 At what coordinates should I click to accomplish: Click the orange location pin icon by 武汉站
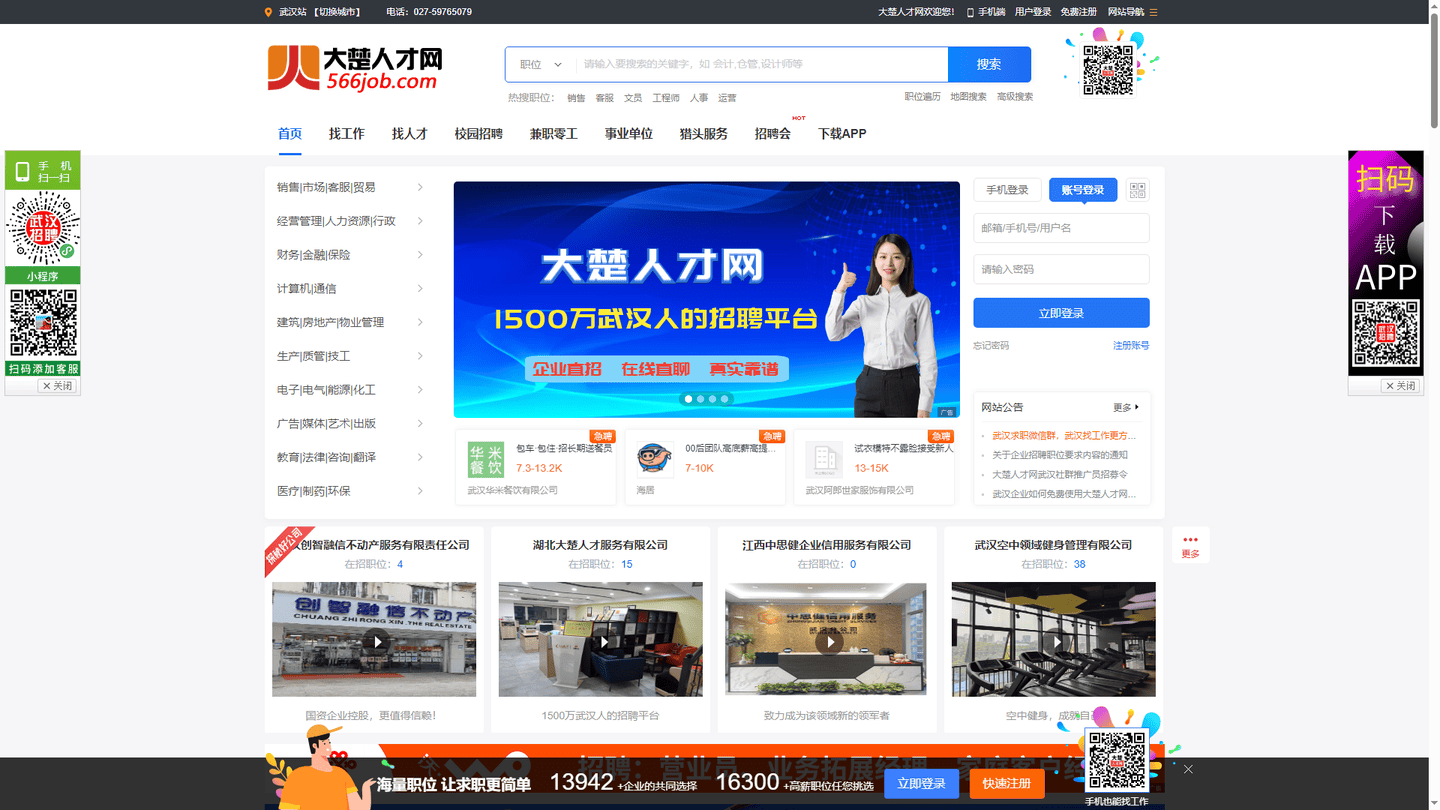268,12
